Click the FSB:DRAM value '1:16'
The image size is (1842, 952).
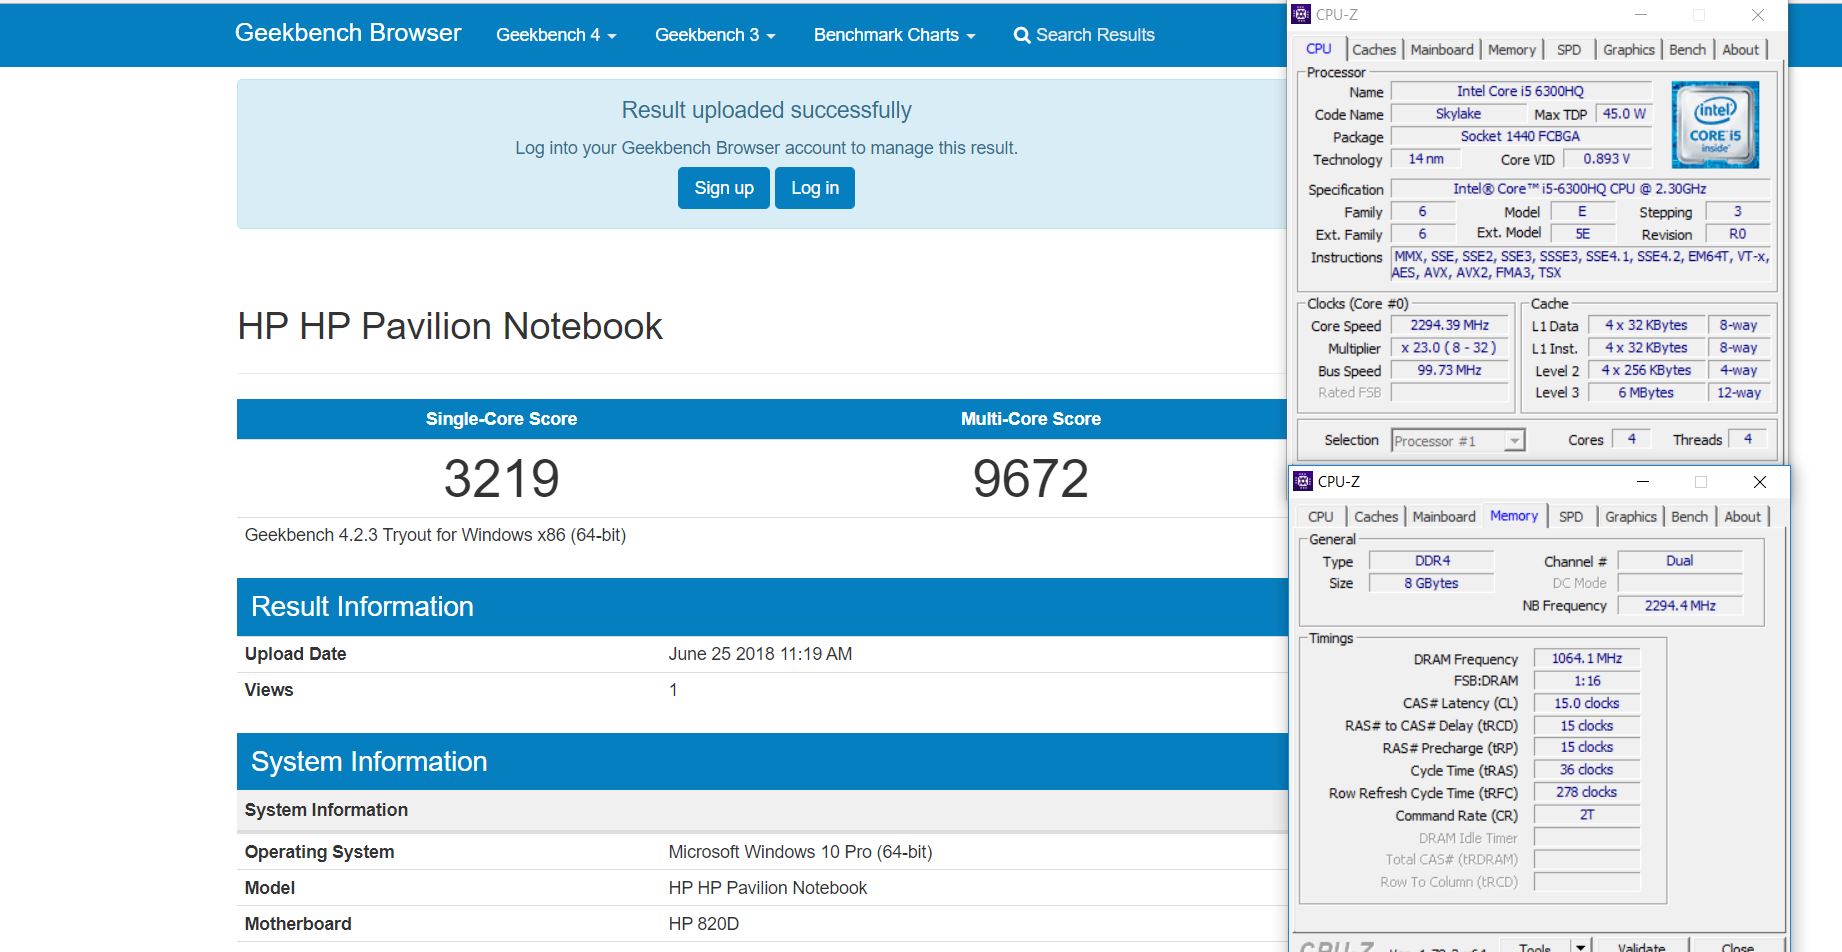[x=1587, y=681]
